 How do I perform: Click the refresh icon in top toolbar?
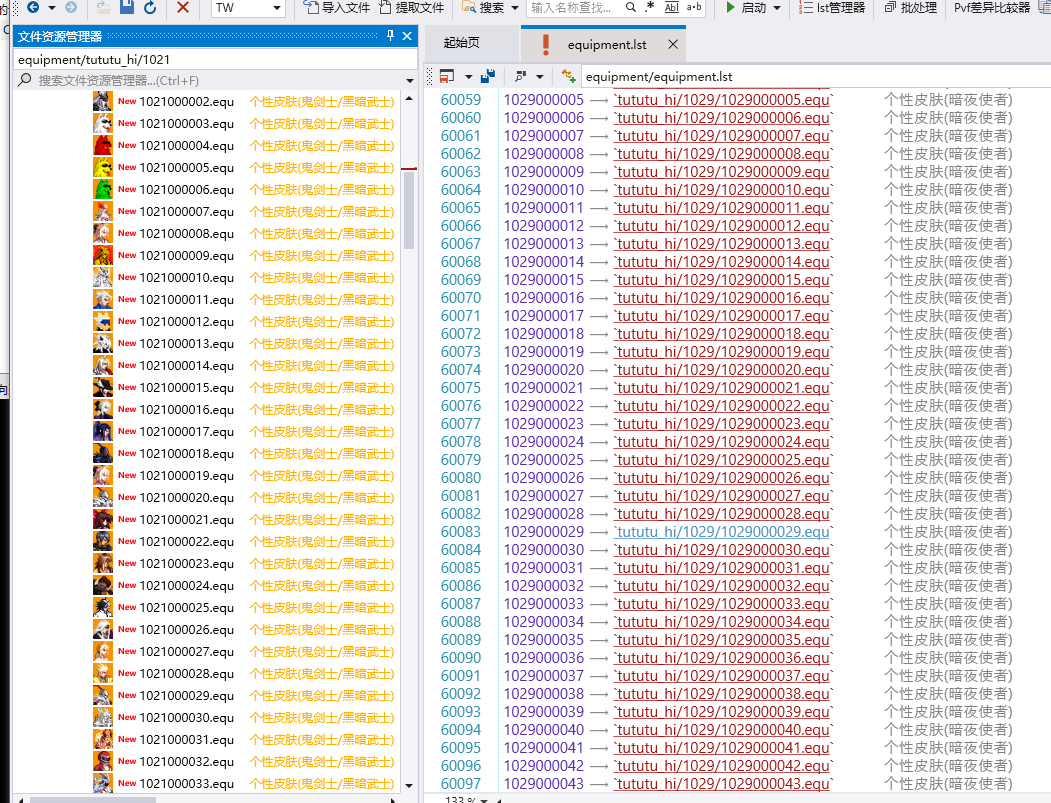tap(150, 8)
